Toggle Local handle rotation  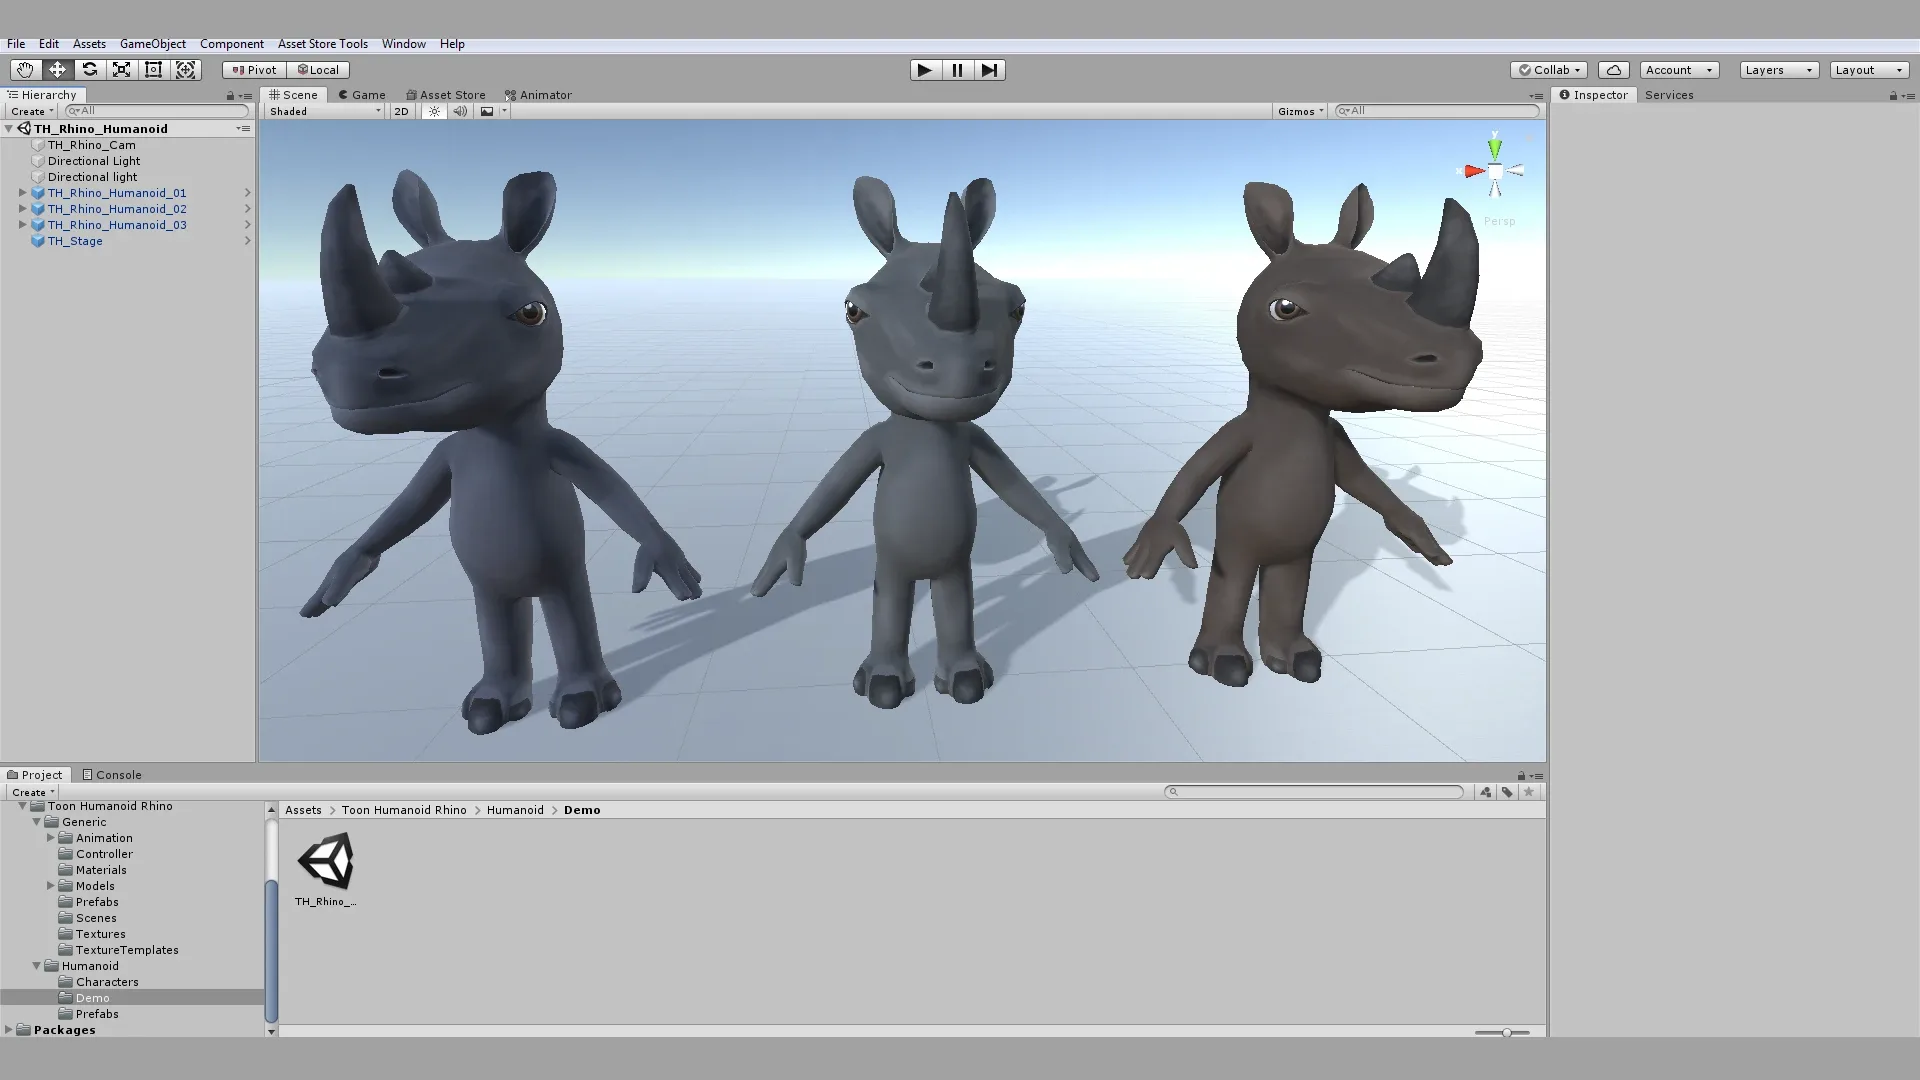pyautogui.click(x=318, y=70)
